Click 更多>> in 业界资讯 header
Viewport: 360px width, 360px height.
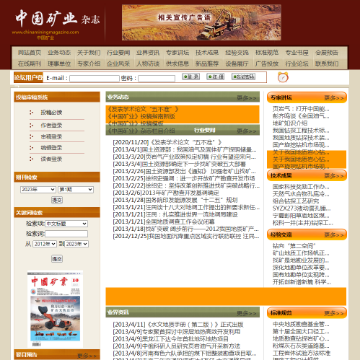247,313
